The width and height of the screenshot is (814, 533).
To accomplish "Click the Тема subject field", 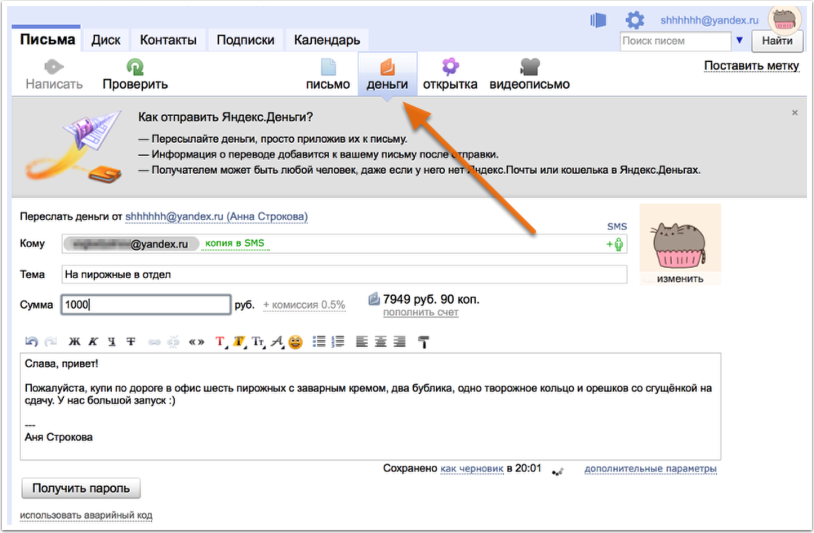I will pyautogui.click(x=344, y=274).
